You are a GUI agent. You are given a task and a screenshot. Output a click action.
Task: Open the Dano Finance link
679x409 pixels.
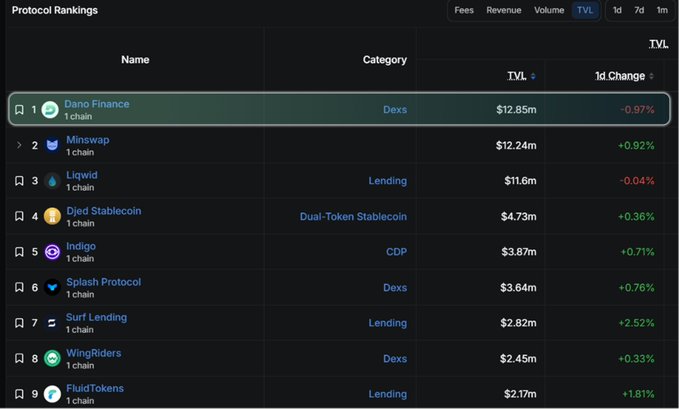click(97, 104)
